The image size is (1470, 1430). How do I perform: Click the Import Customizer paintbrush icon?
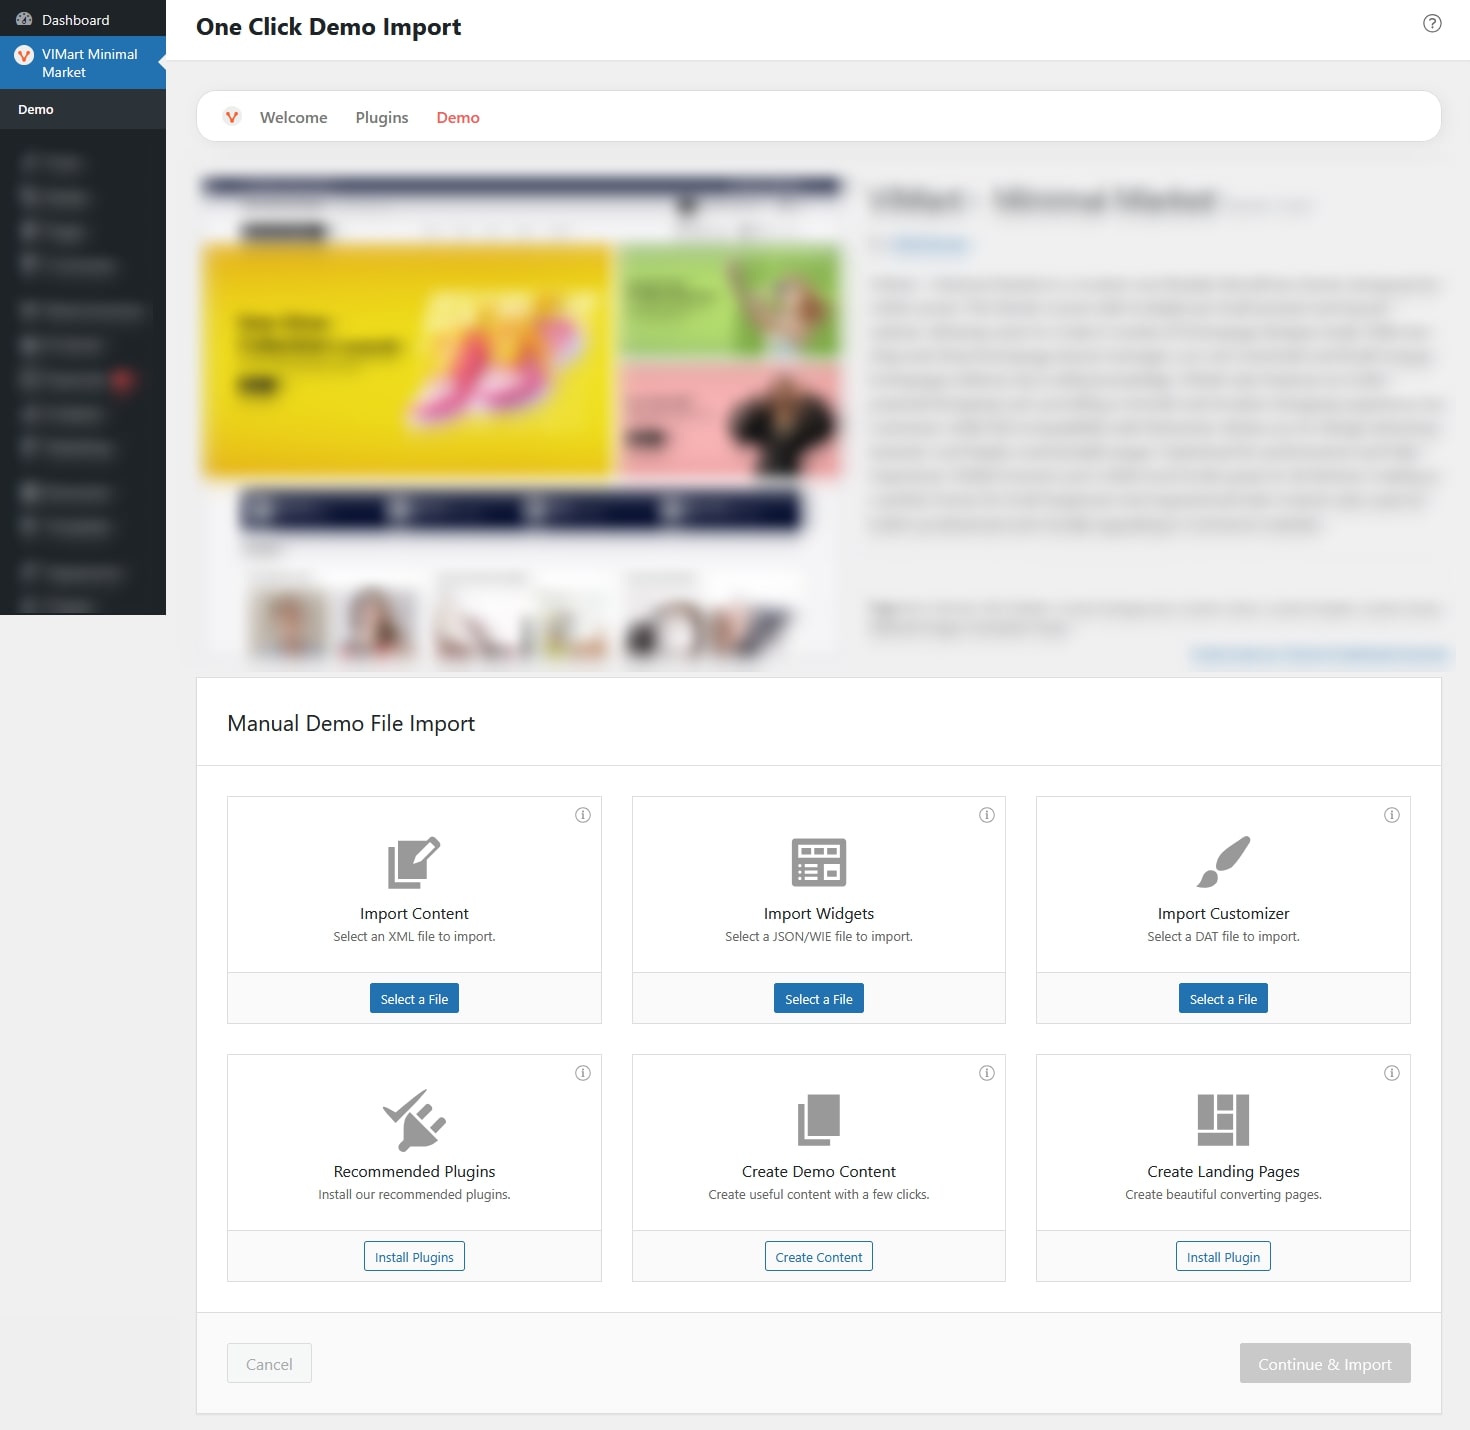(1223, 862)
